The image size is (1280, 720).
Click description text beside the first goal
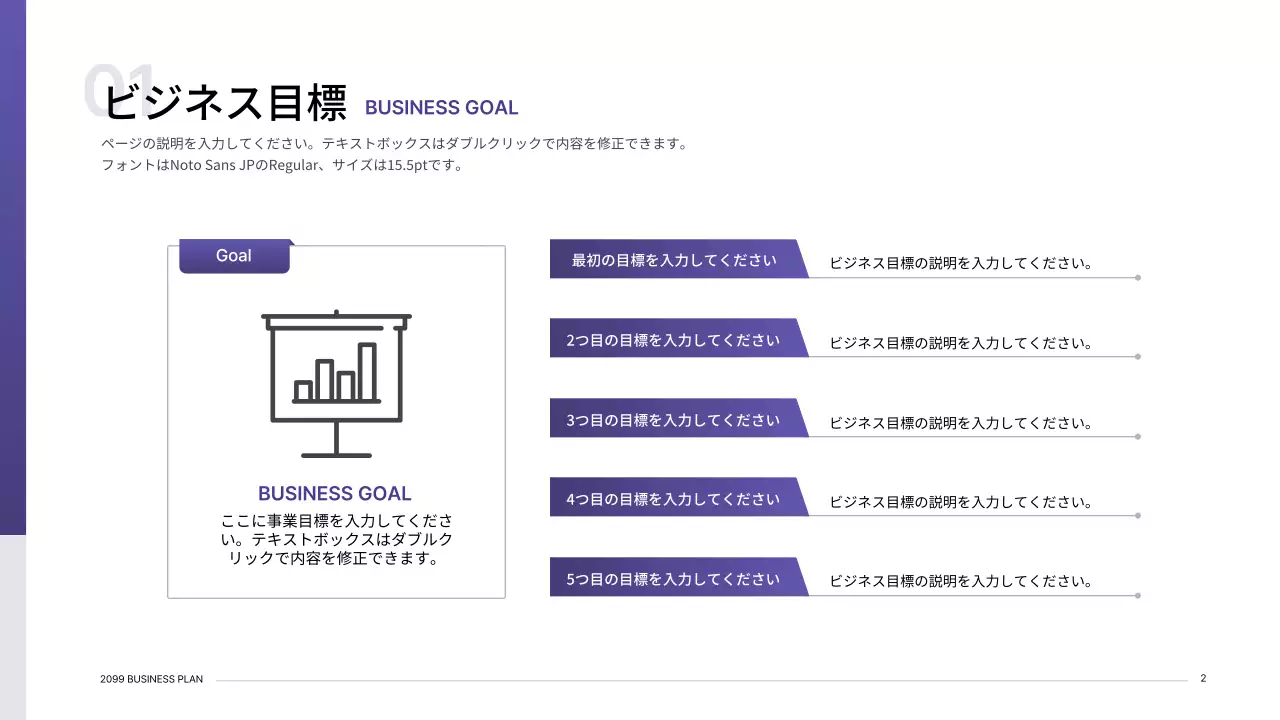(x=960, y=264)
